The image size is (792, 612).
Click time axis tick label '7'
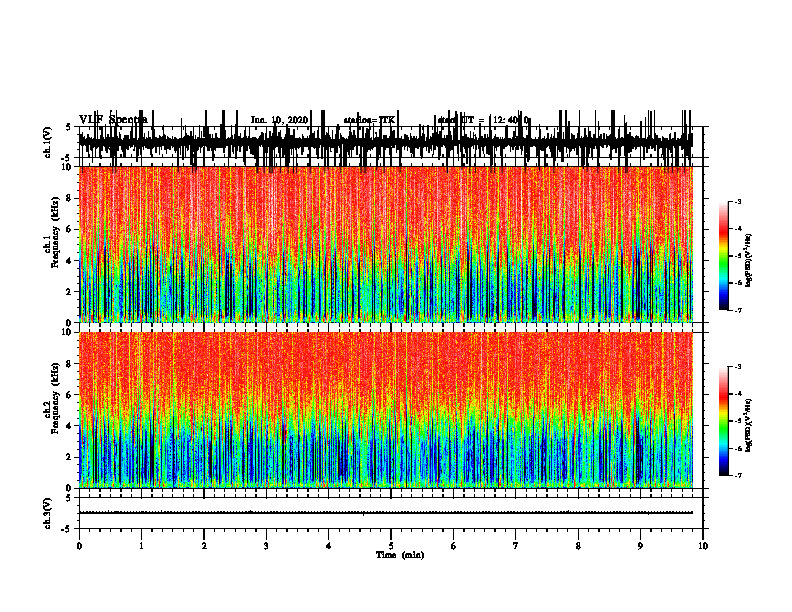point(516,546)
